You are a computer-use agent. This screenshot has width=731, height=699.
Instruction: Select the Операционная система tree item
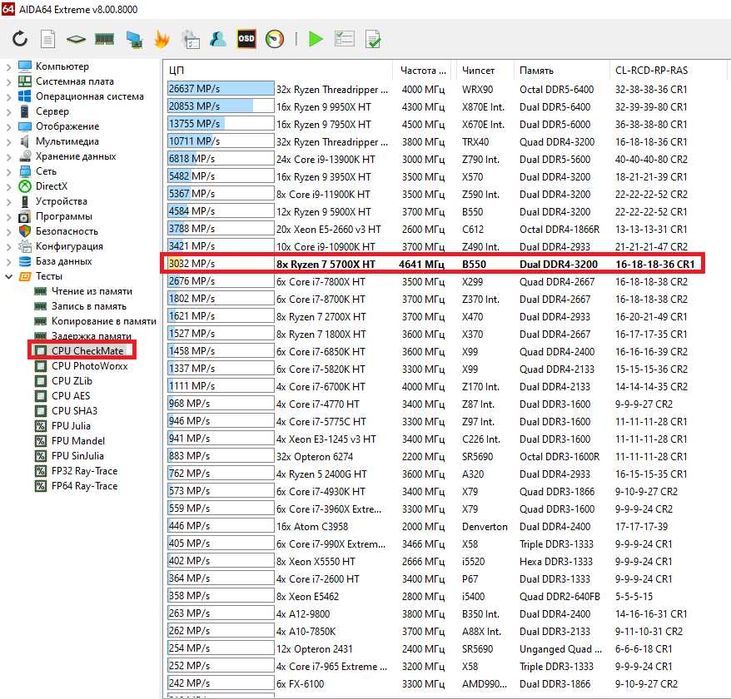coord(90,96)
